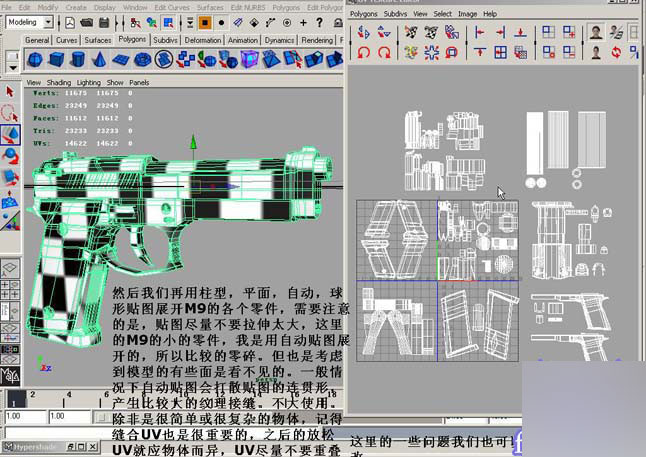Click the red circular refresh texture icon
646x457 pixels.
click(616, 52)
